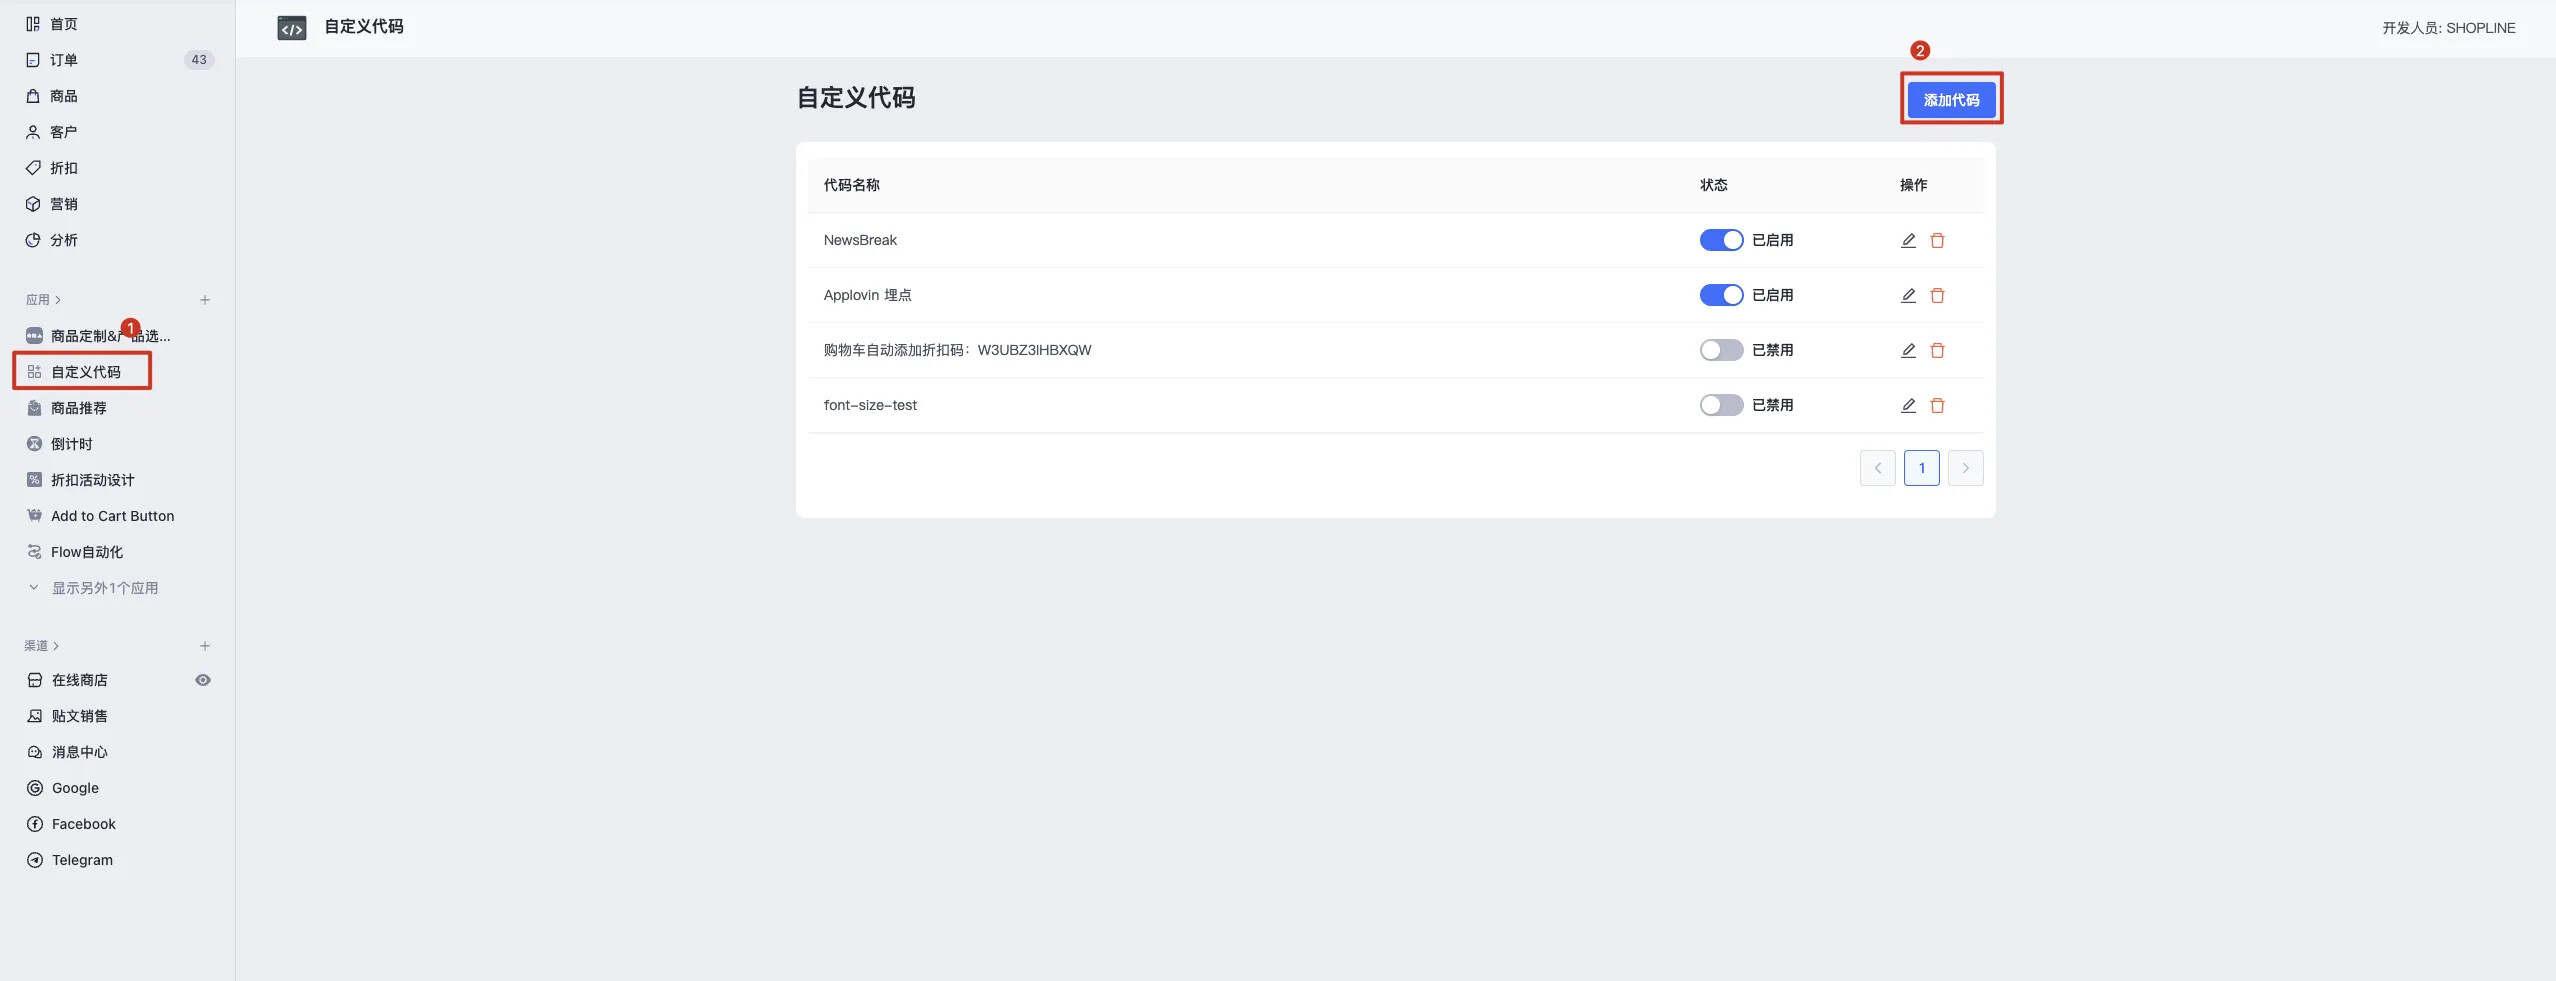The height and width of the screenshot is (981, 2556).
Task: Edit the font-size-test code entry
Action: pos(1908,405)
